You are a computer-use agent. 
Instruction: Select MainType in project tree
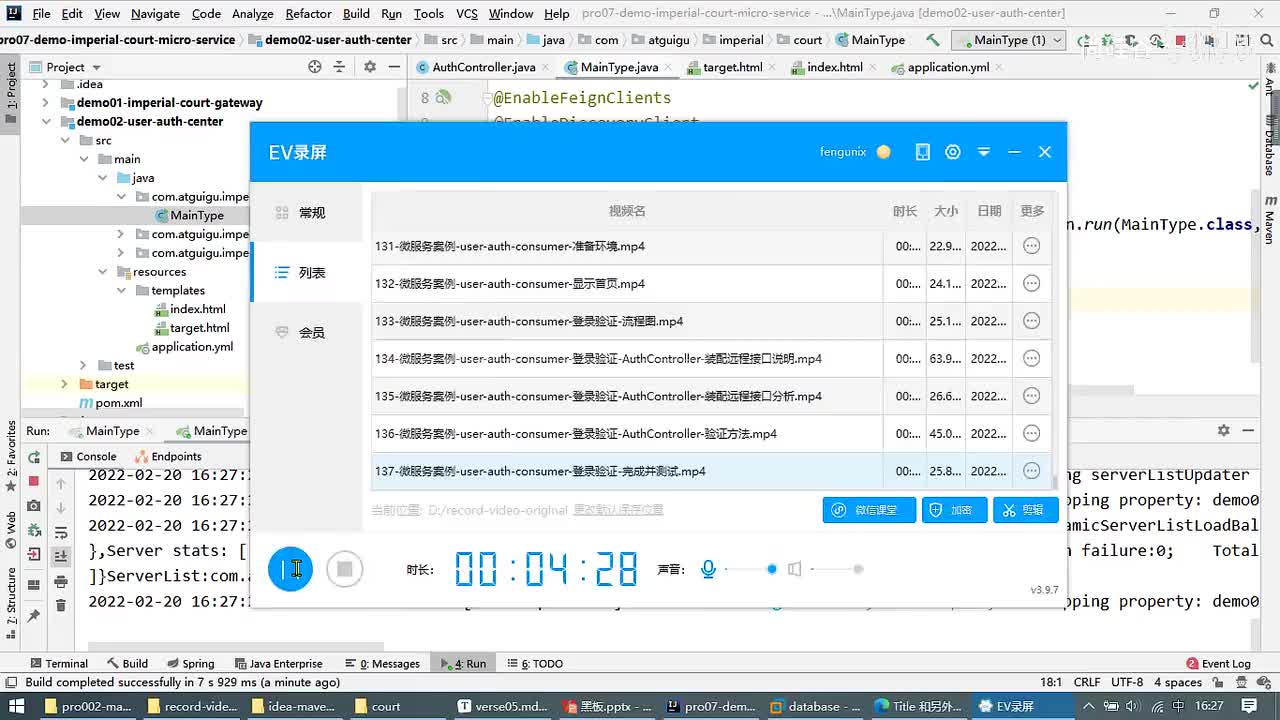188,216
